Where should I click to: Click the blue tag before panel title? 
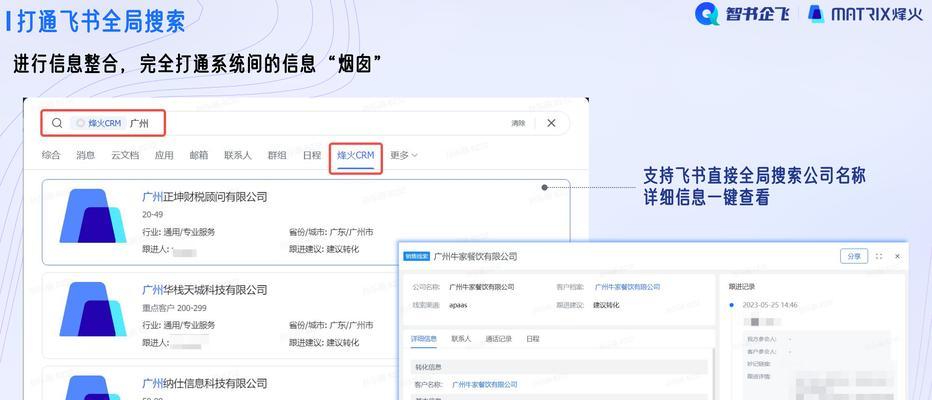(x=417, y=257)
